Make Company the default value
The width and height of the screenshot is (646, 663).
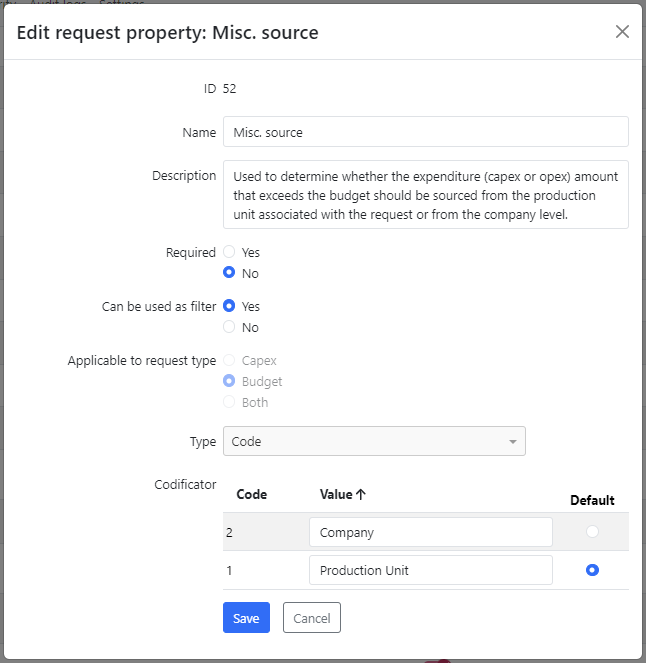(592, 531)
